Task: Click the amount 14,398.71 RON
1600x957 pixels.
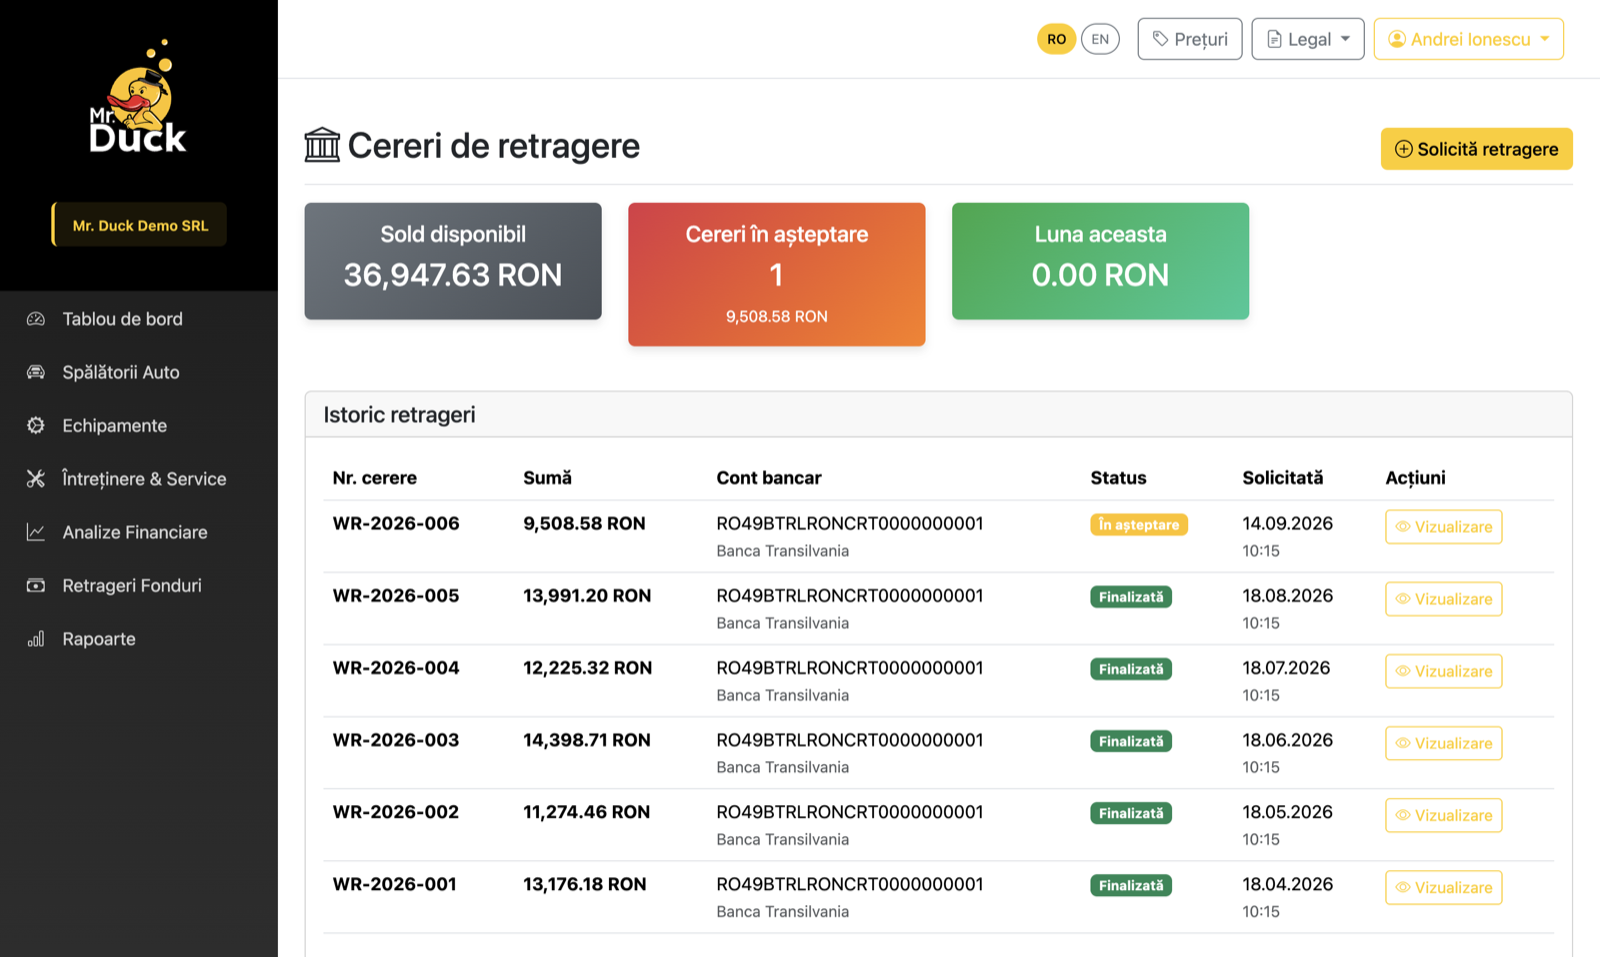Action: tap(587, 740)
